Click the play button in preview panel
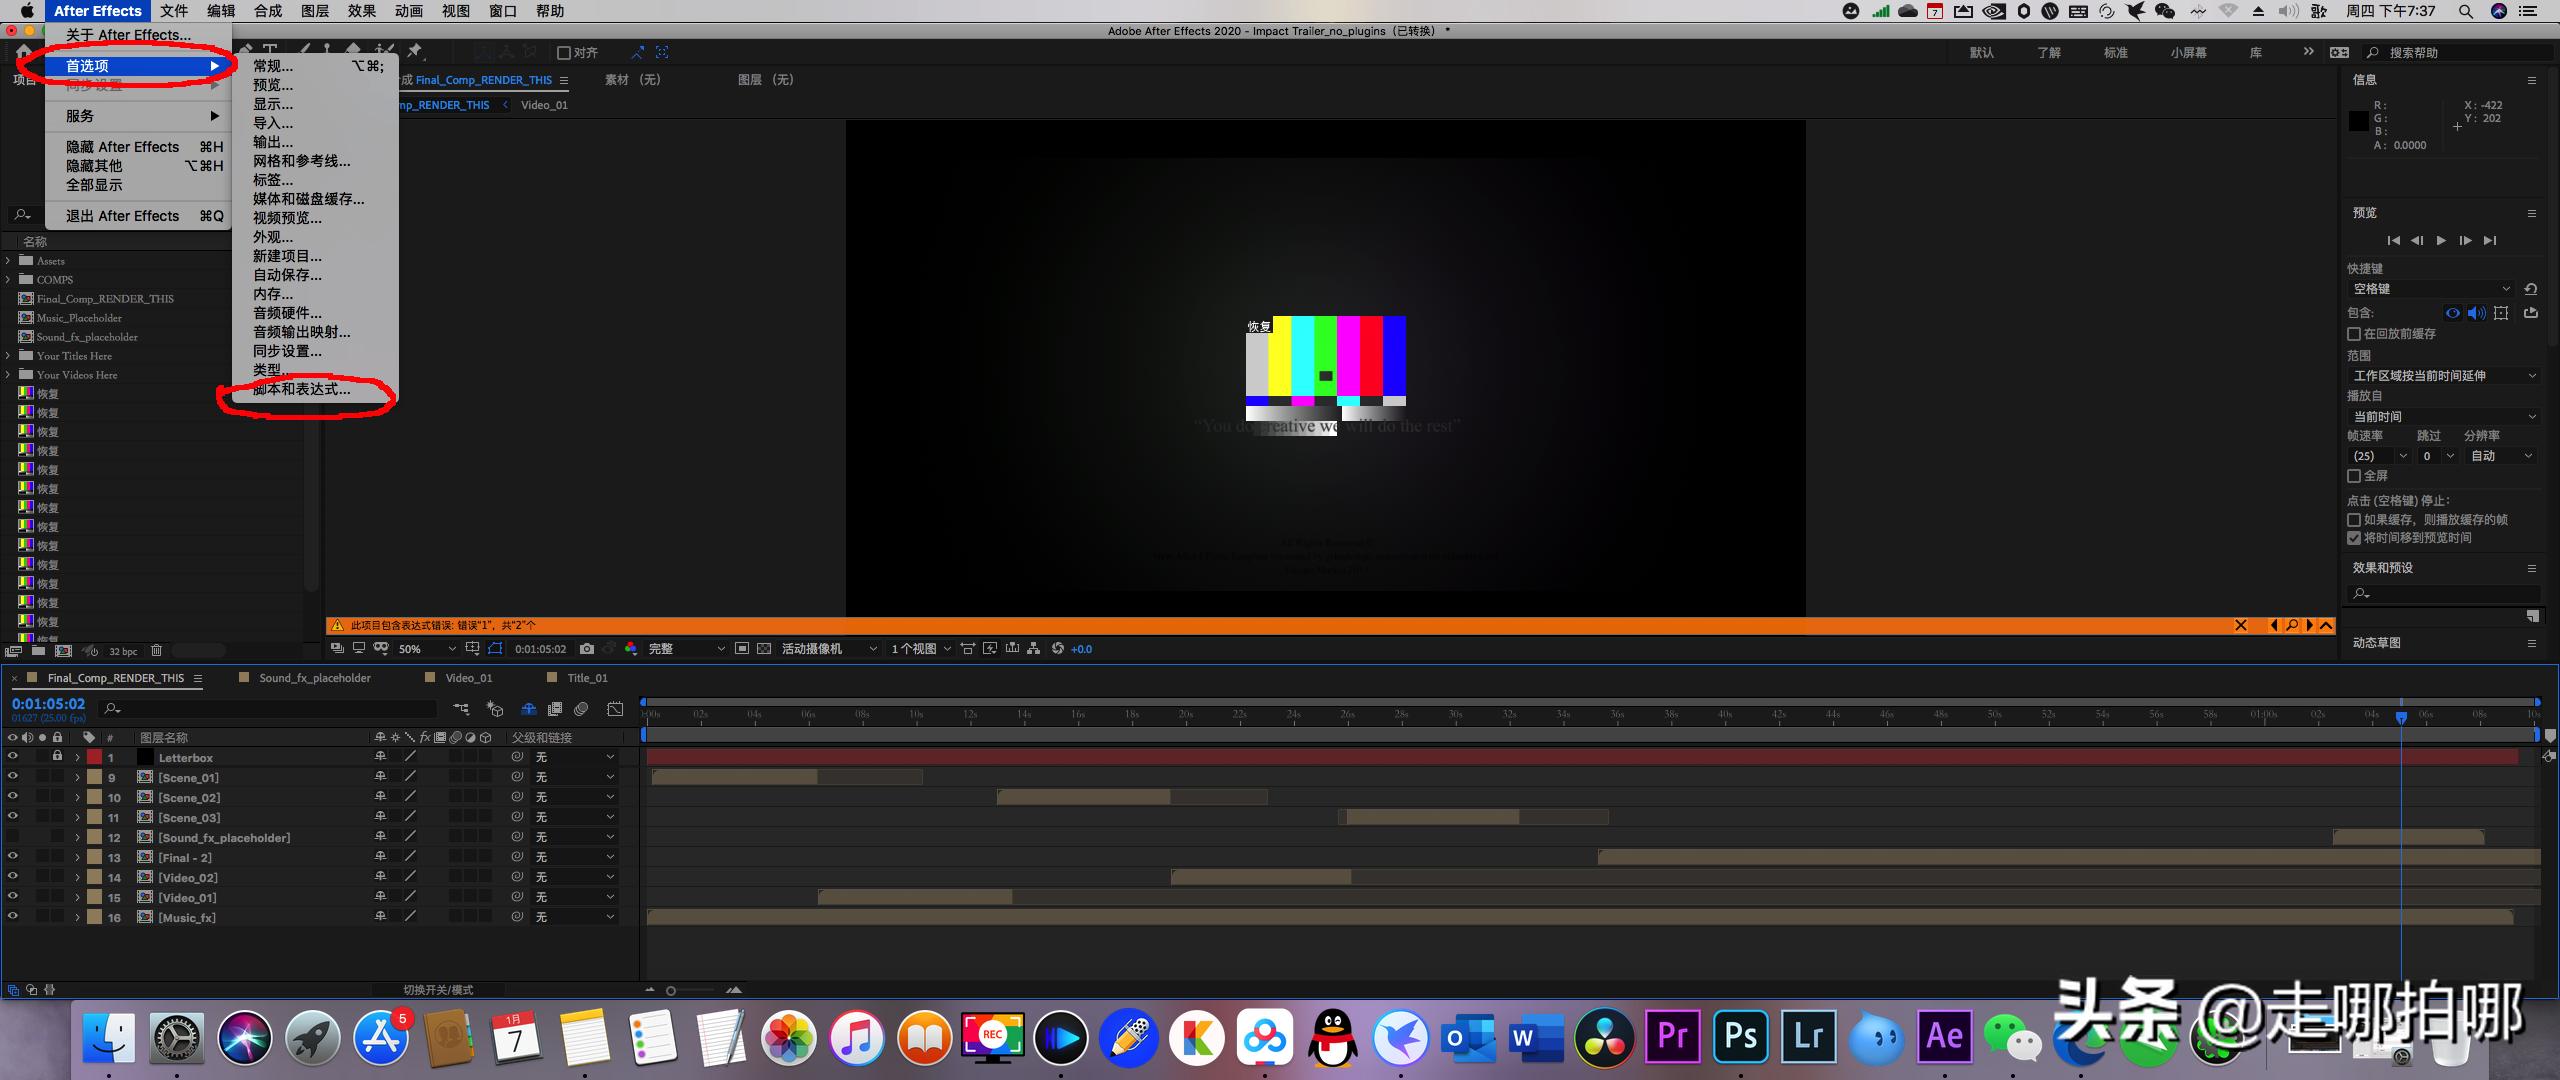Screen dimensions: 2560x1080 (2441, 240)
